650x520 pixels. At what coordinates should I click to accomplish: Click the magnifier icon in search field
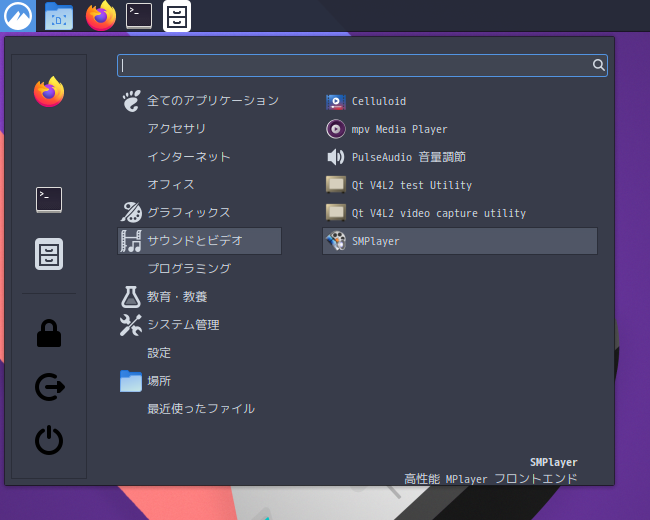598,65
